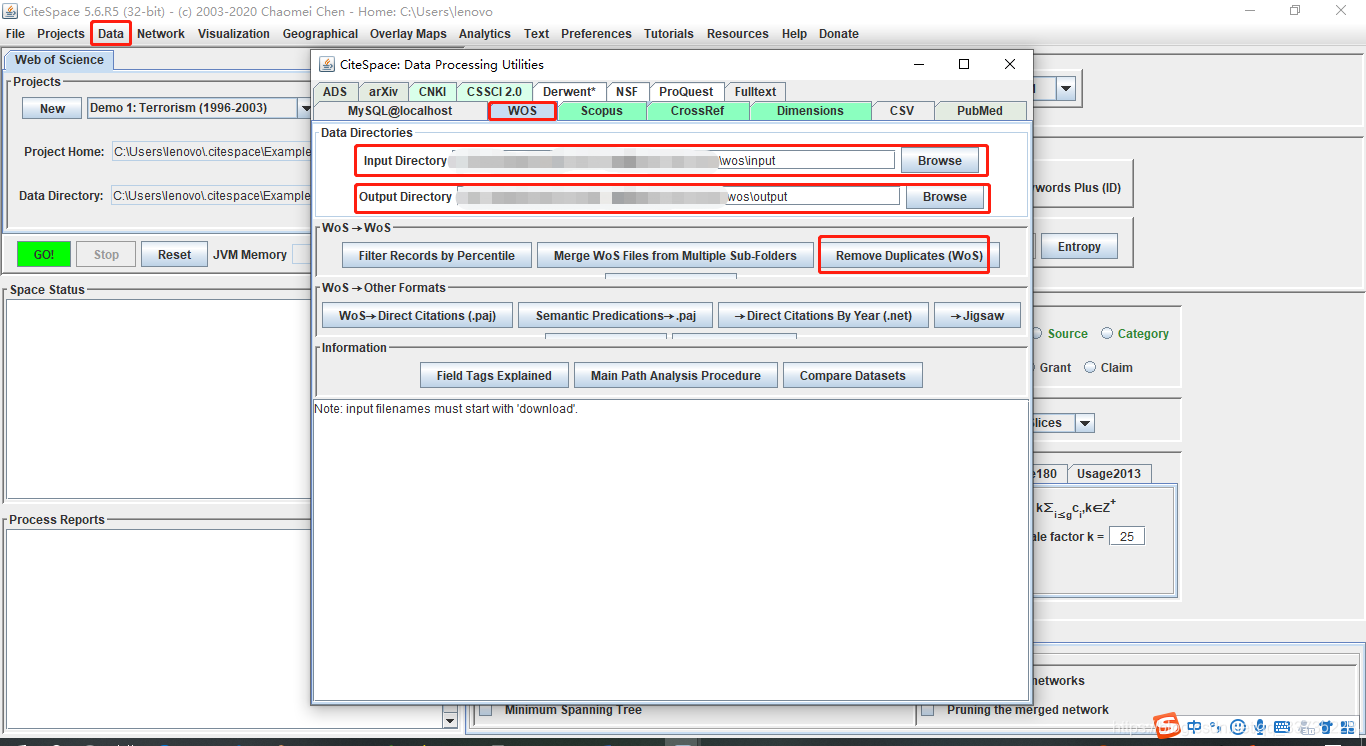The image size is (1366, 746).
Task: Switch to the Derwent* tab
Action: pos(569,91)
